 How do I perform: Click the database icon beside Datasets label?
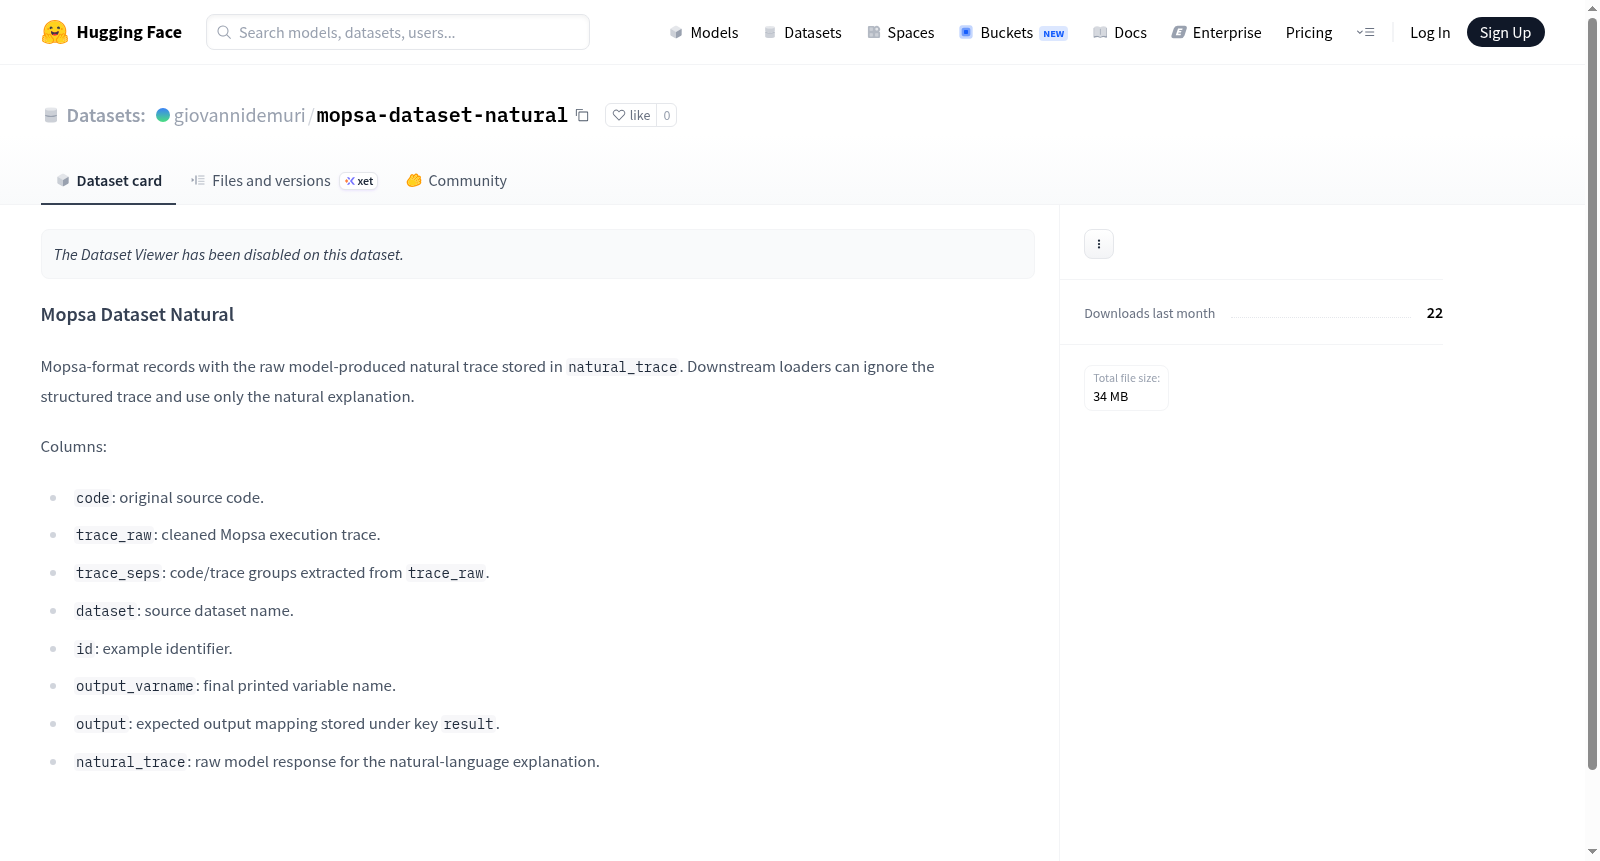pos(51,115)
